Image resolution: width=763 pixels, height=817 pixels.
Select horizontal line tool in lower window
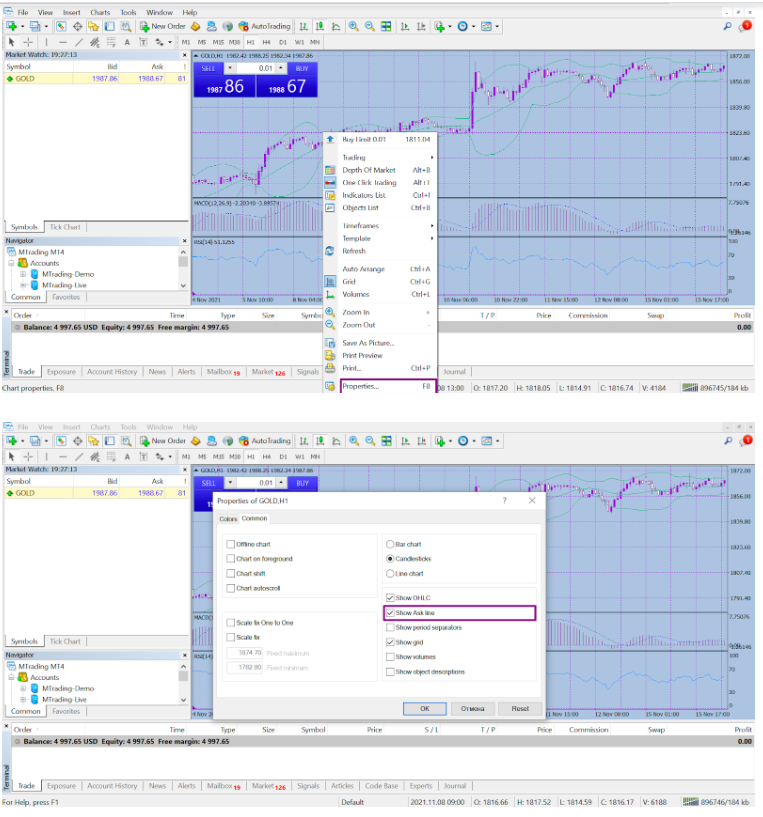[63, 456]
